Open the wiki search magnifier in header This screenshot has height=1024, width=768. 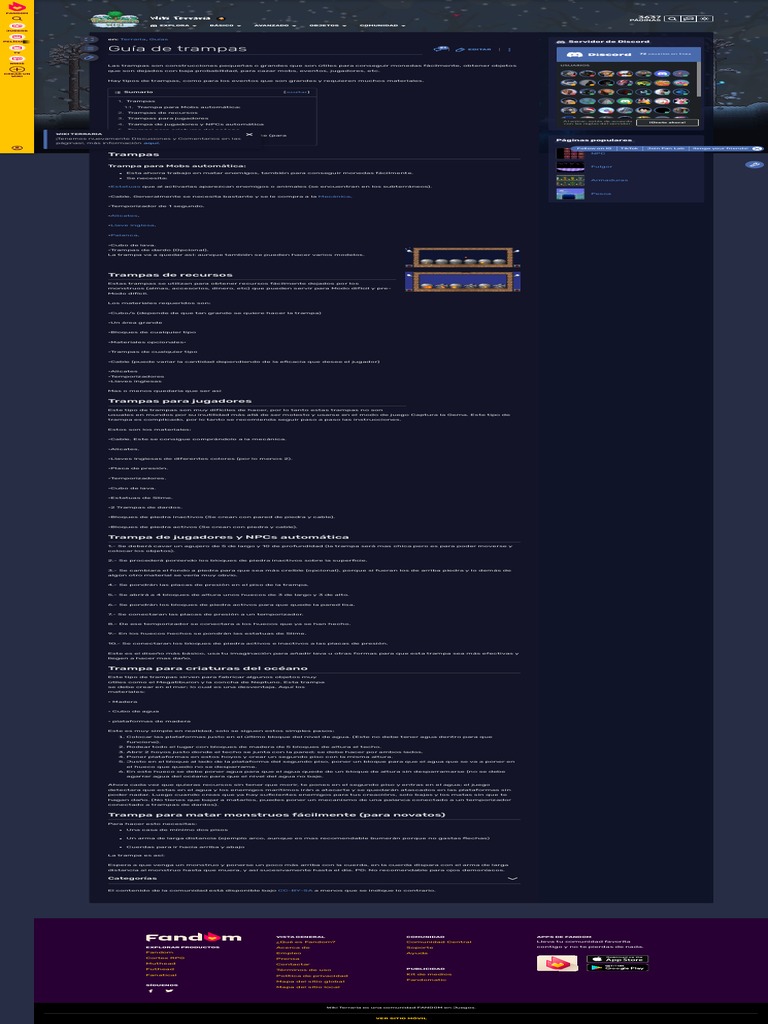tap(671, 19)
